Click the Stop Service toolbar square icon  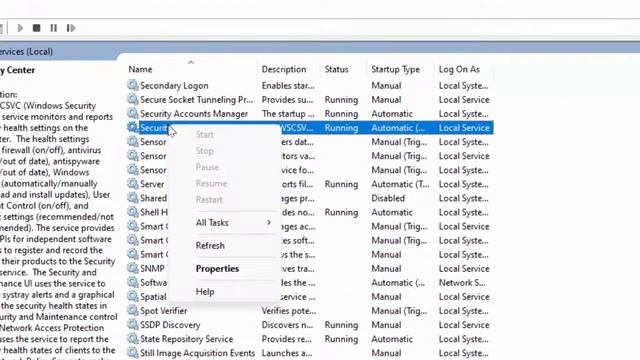tap(37, 28)
